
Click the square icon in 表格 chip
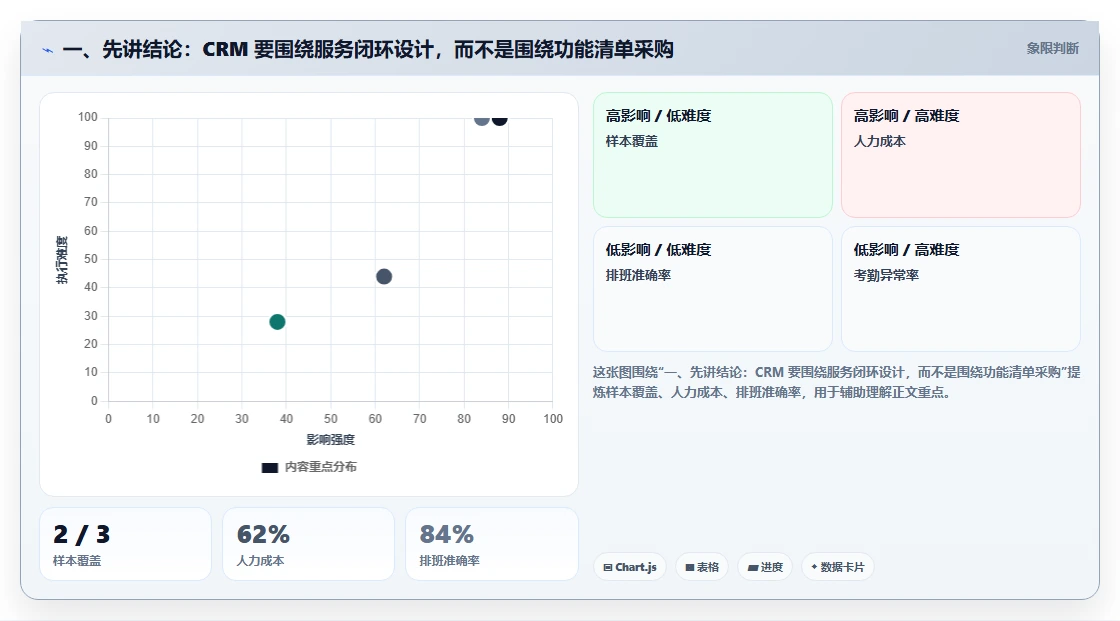coord(690,567)
